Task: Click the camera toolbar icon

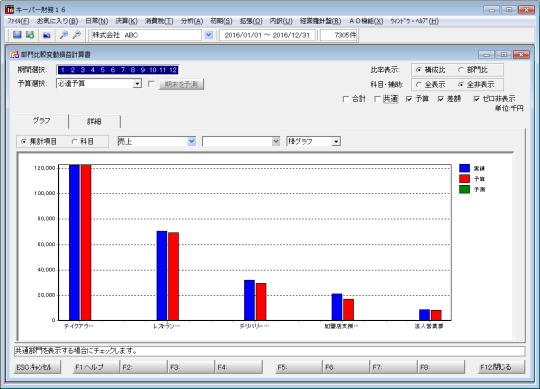Action: click(46, 35)
